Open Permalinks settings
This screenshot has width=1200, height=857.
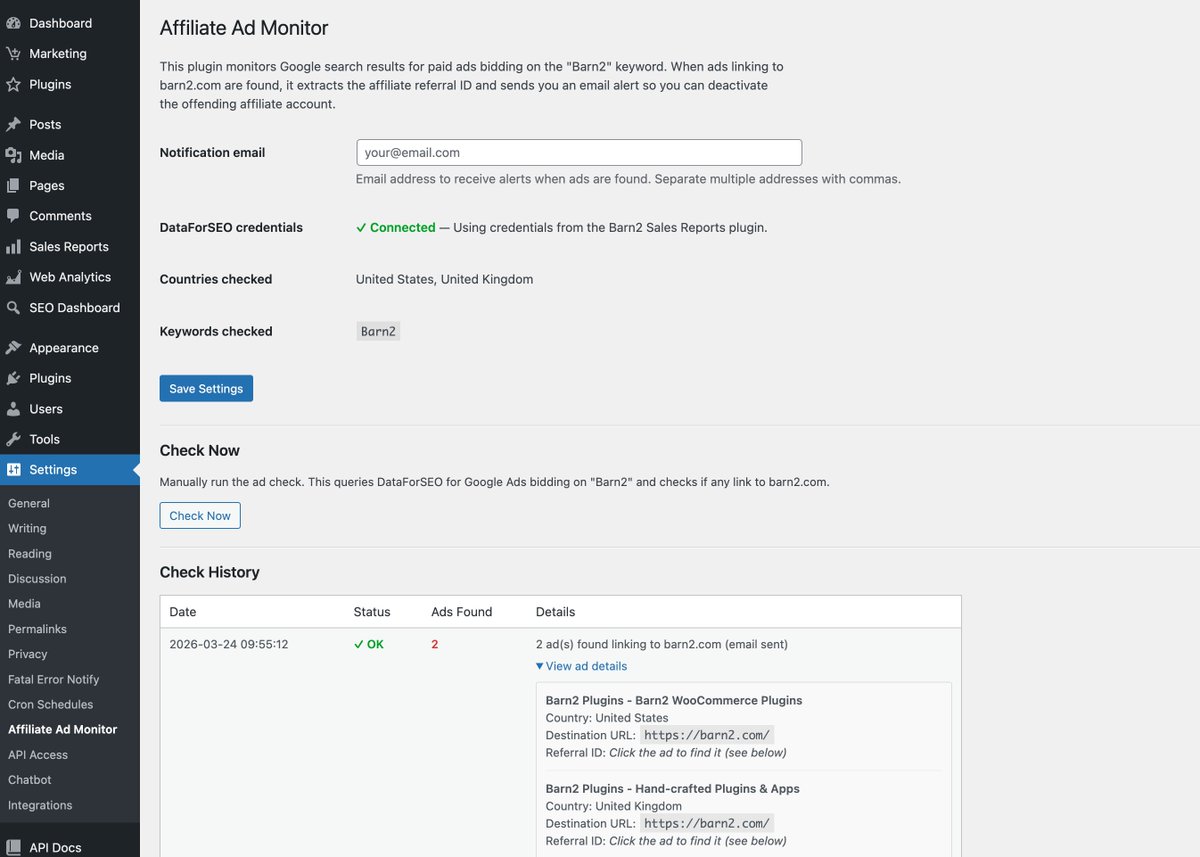click(x=37, y=629)
